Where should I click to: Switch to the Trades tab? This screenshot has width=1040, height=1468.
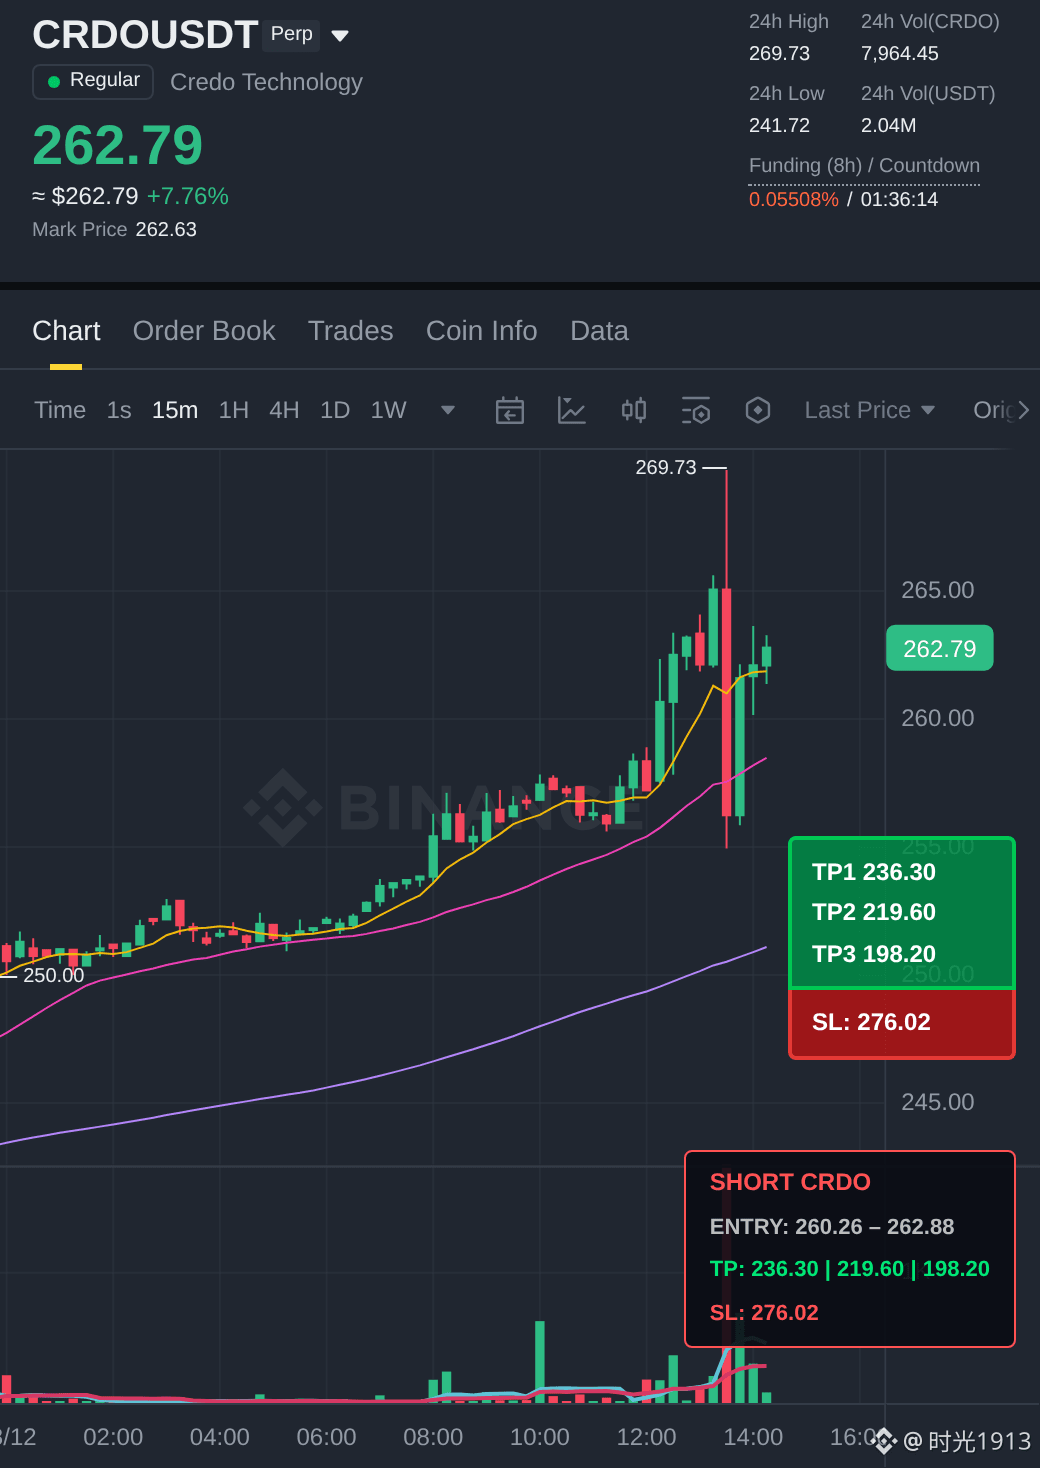pos(351,331)
